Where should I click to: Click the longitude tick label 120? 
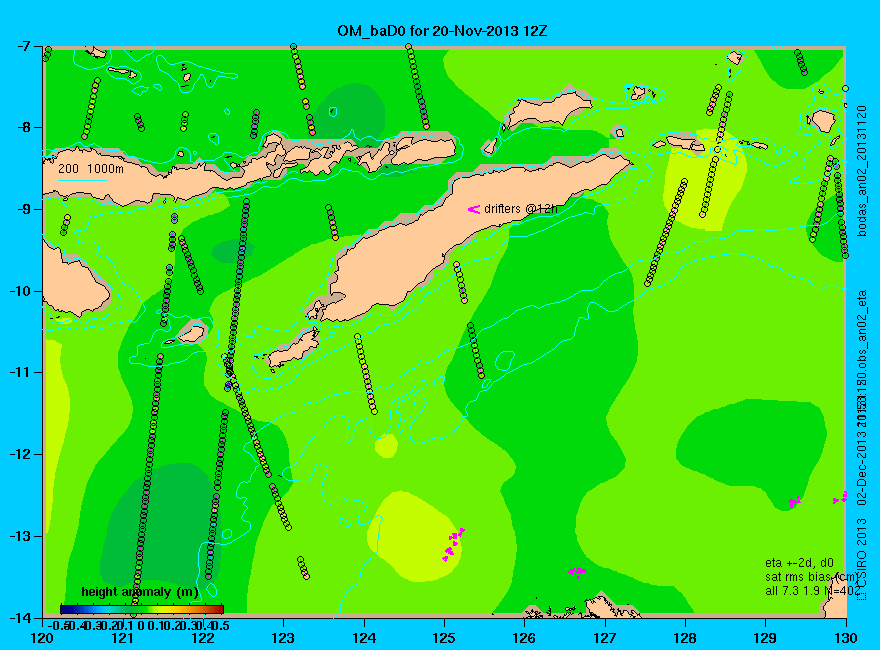click(43, 638)
